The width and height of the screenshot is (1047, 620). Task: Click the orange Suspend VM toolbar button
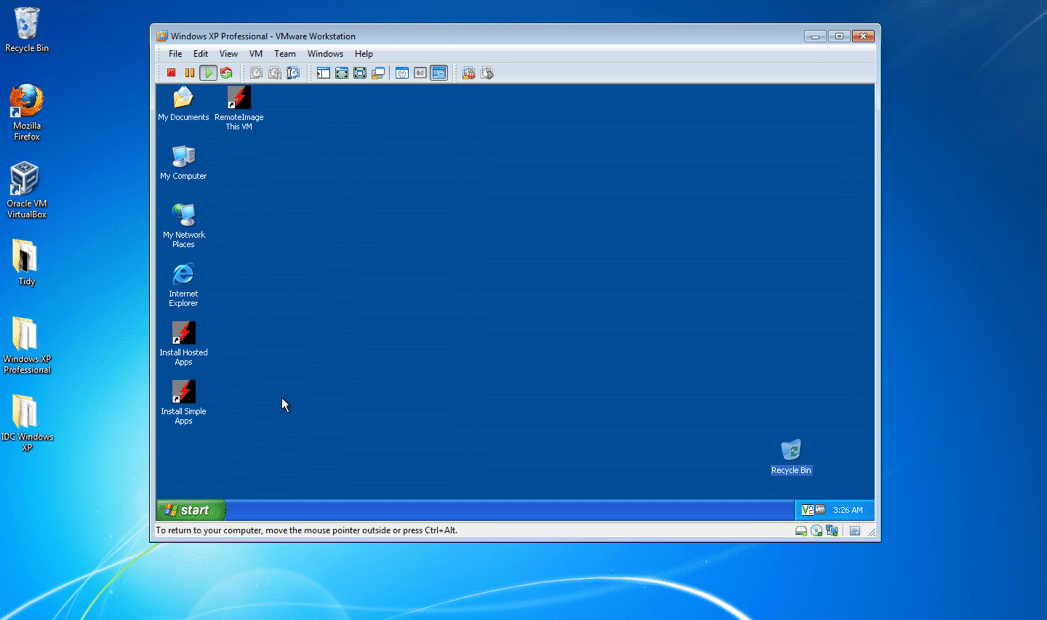(190, 73)
